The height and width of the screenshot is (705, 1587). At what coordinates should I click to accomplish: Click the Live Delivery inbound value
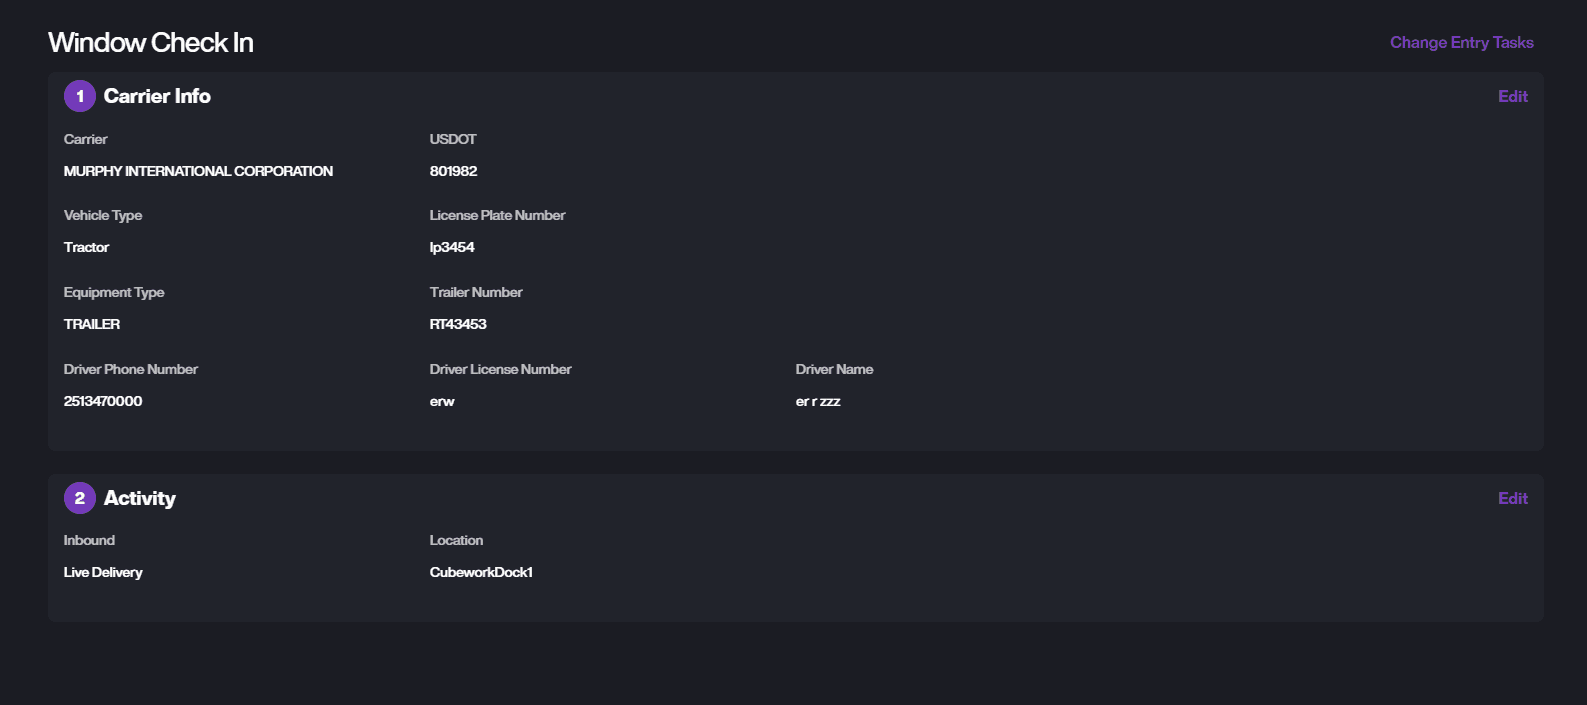click(x=103, y=572)
